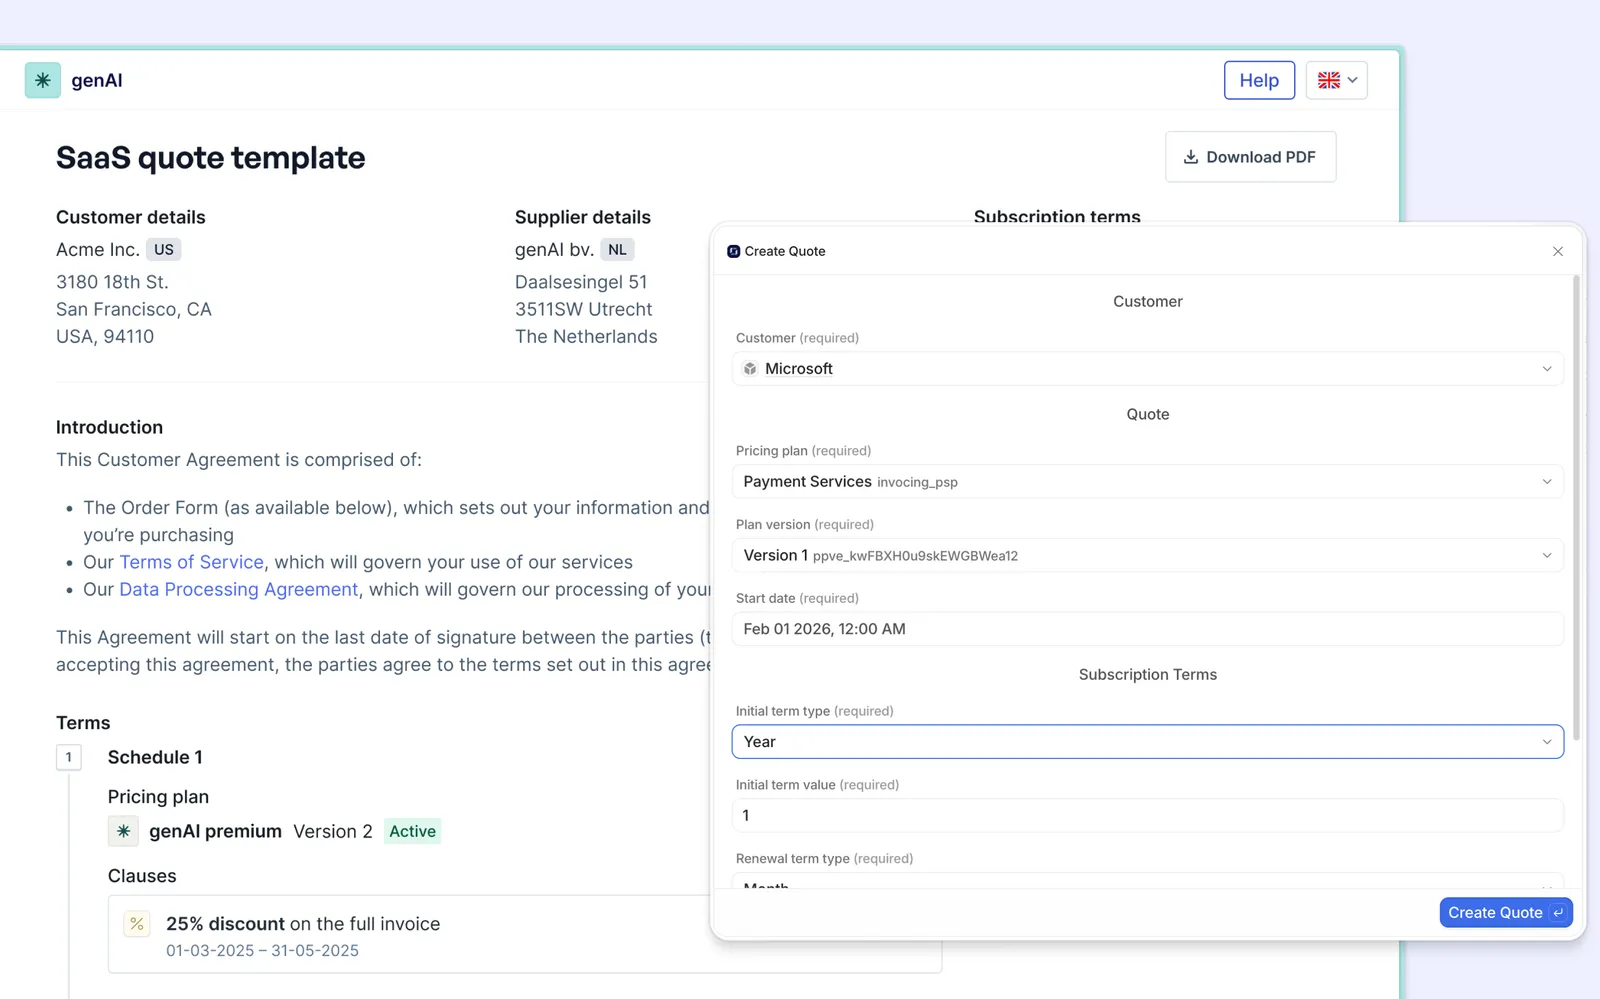Click the "SaaS quote template" heading
Viewport: 1600px width, 999px height.
pyautogui.click(x=211, y=158)
